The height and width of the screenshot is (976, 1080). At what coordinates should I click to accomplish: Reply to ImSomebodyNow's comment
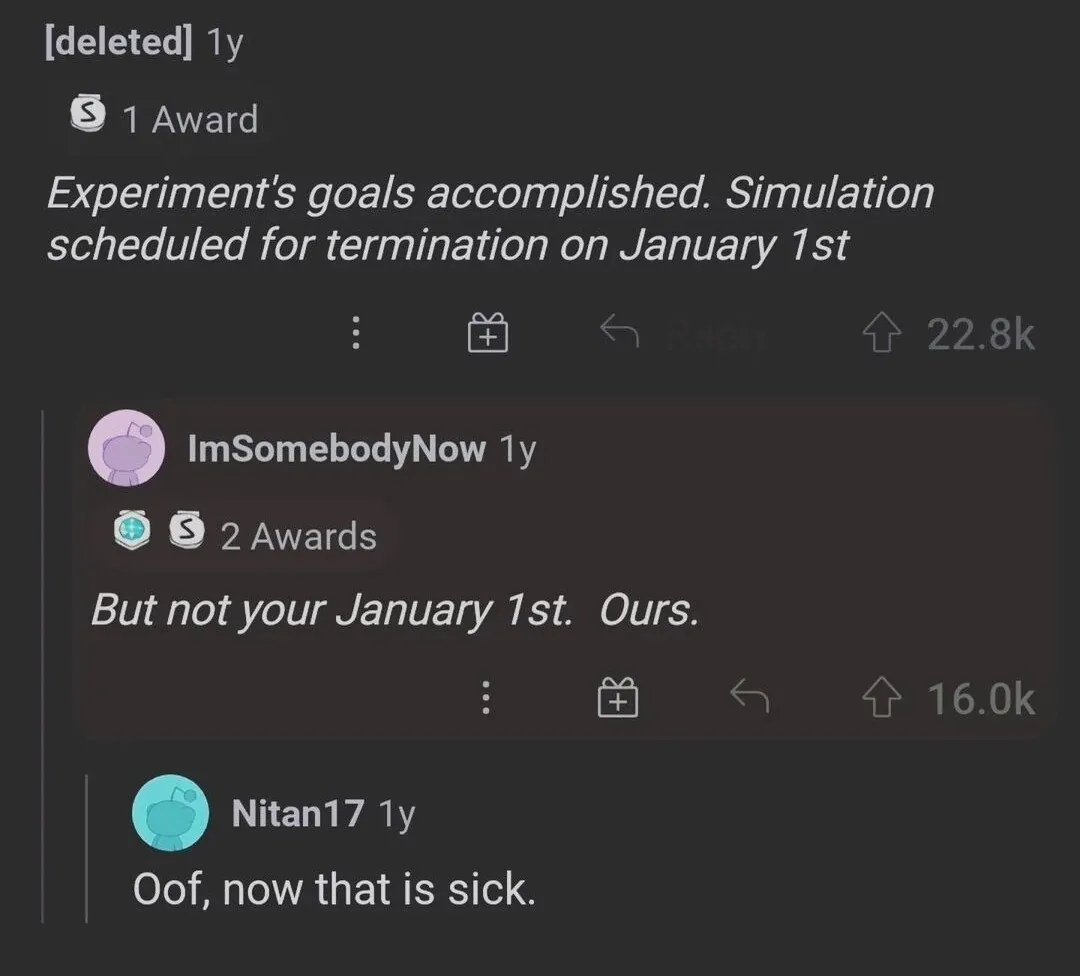(748, 697)
